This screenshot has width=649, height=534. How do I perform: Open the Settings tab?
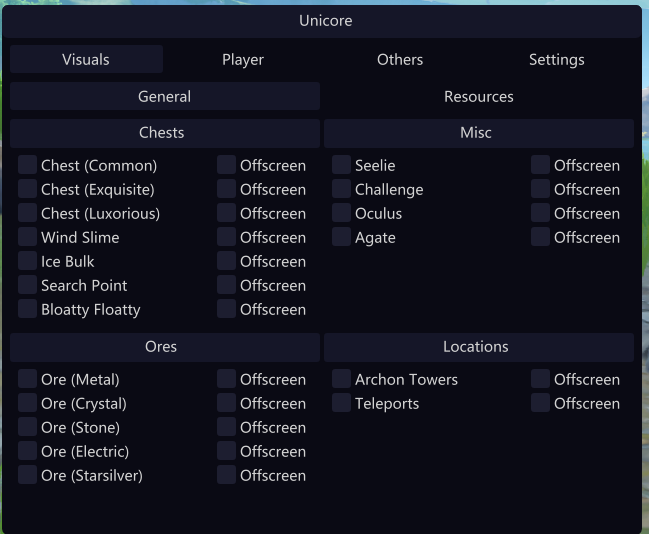(x=557, y=59)
